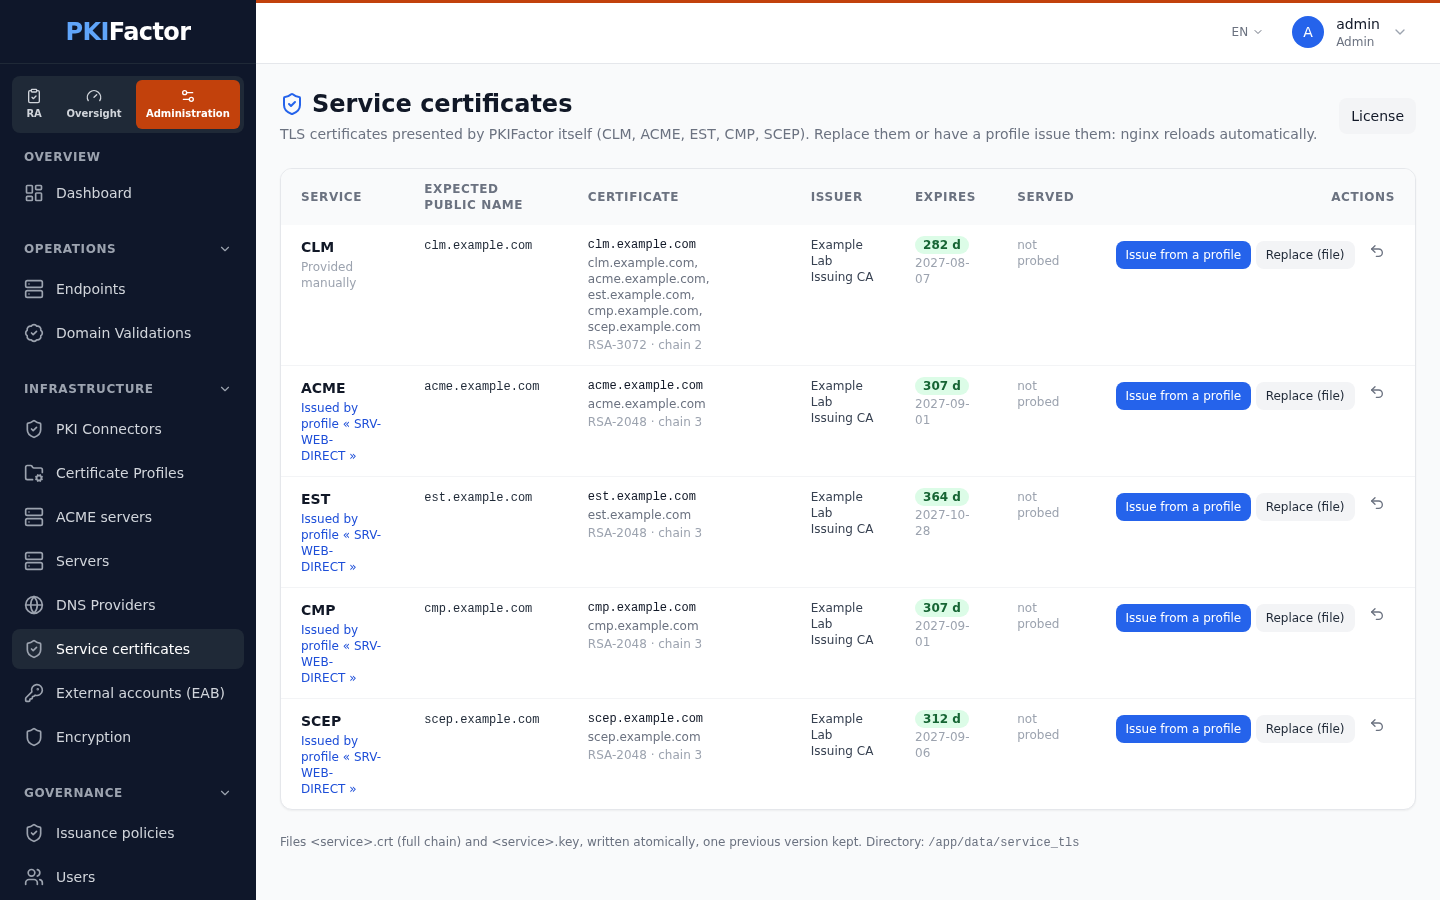1440x900 pixels.
Task: Click the Issuance policies shield icon
Action: (x=34, y=833)
